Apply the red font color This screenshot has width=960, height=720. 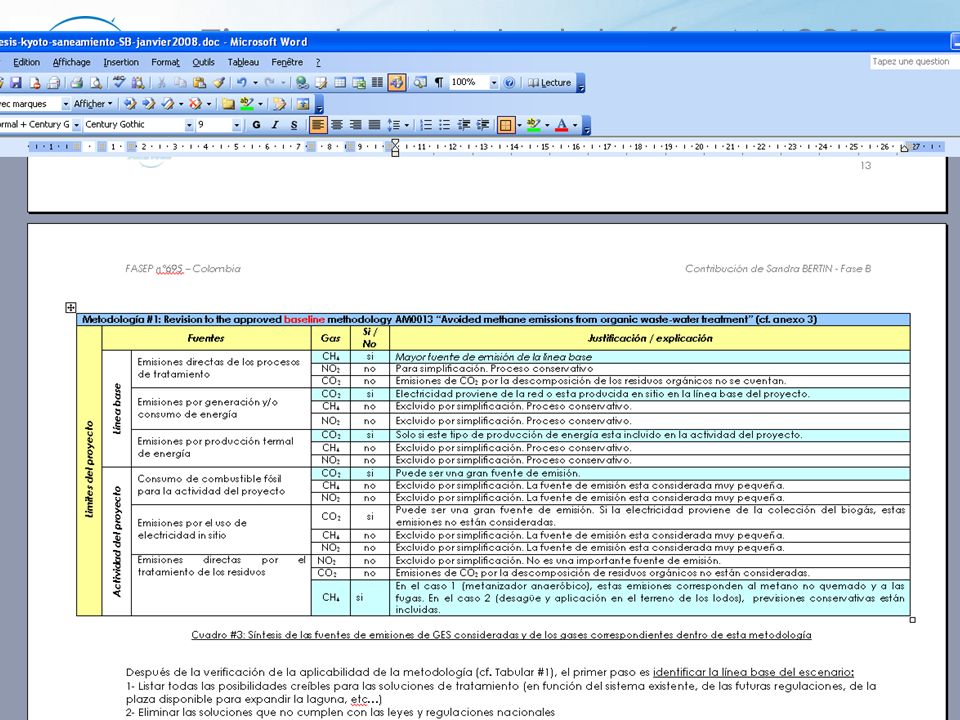click(x=561, y=125)
